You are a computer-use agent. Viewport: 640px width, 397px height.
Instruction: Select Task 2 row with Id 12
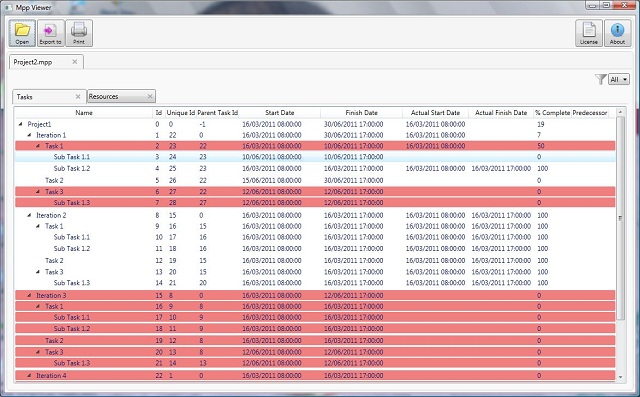(x=315, y=260)
